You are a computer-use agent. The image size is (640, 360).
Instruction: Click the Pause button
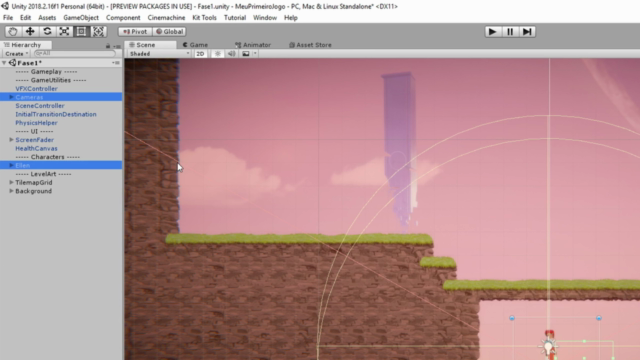510,31
